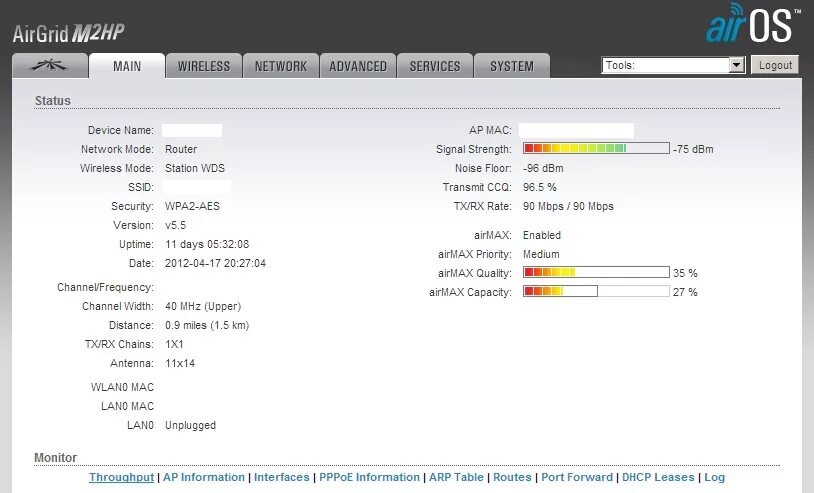Viewport: 814px width, 493px height.
Task: Open the NETWORK tab
Action: coord(281,66)
